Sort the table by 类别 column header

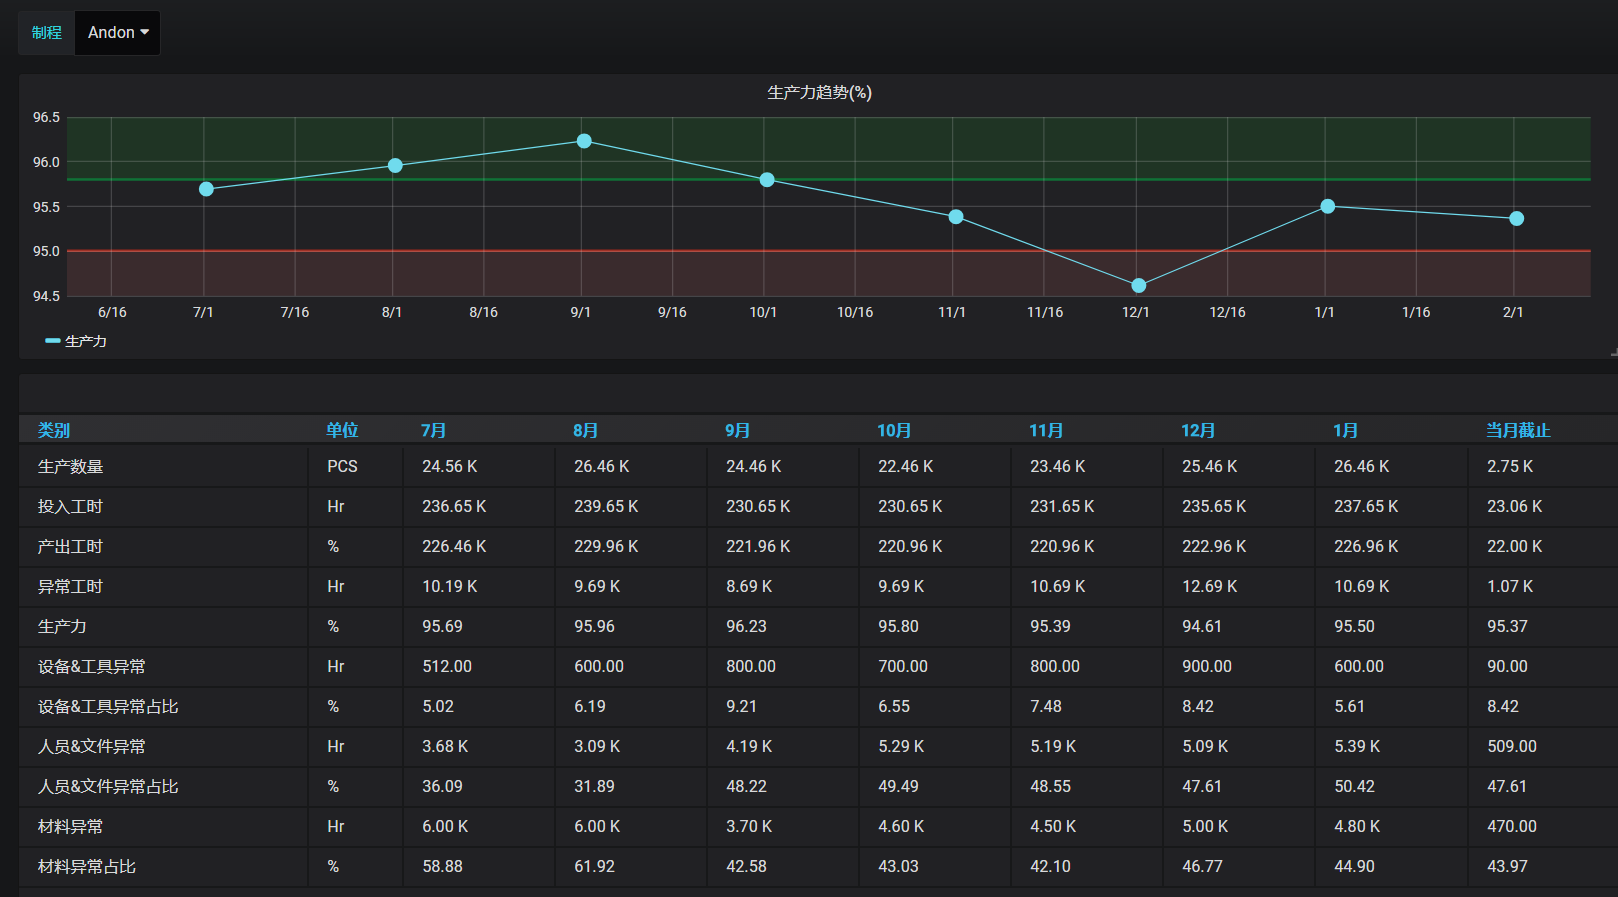click(54, 431)
